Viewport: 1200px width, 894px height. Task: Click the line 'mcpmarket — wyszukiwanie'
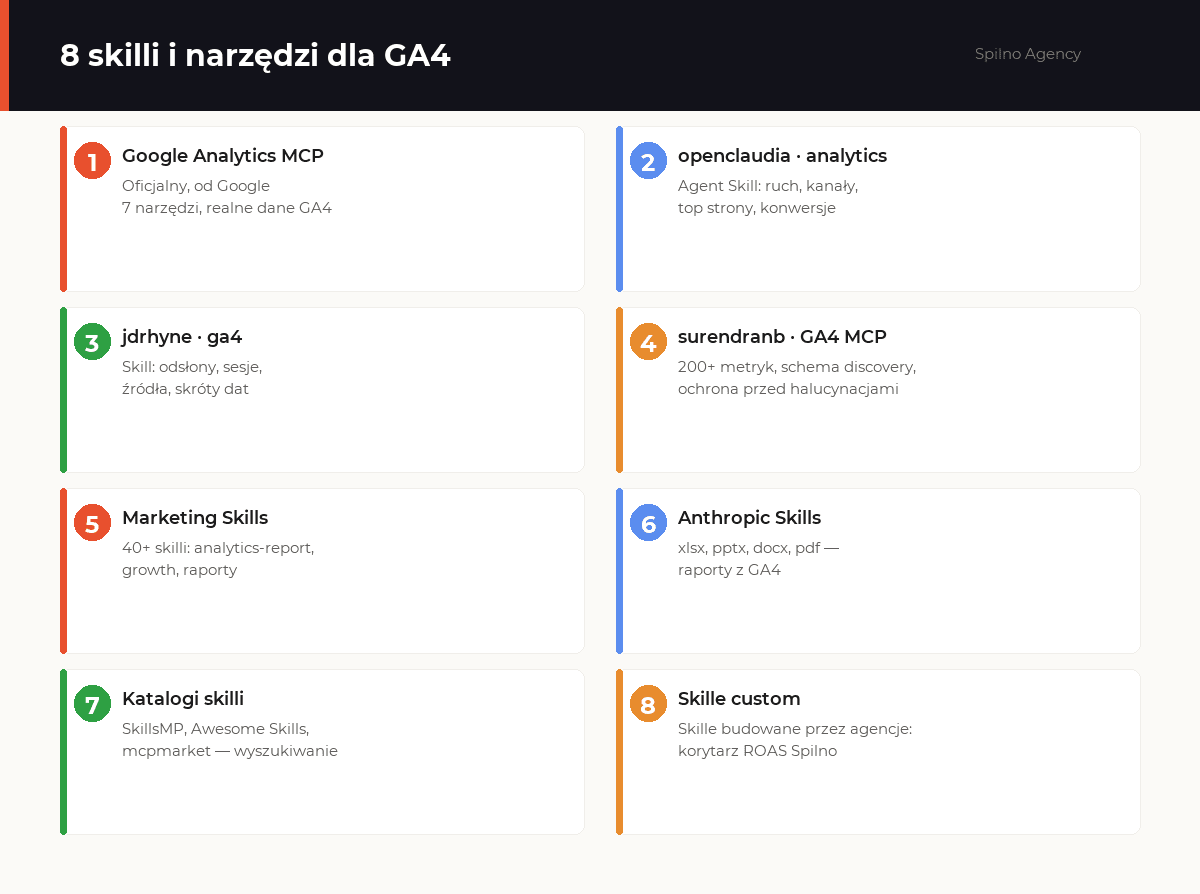click(x=230, y=751)
